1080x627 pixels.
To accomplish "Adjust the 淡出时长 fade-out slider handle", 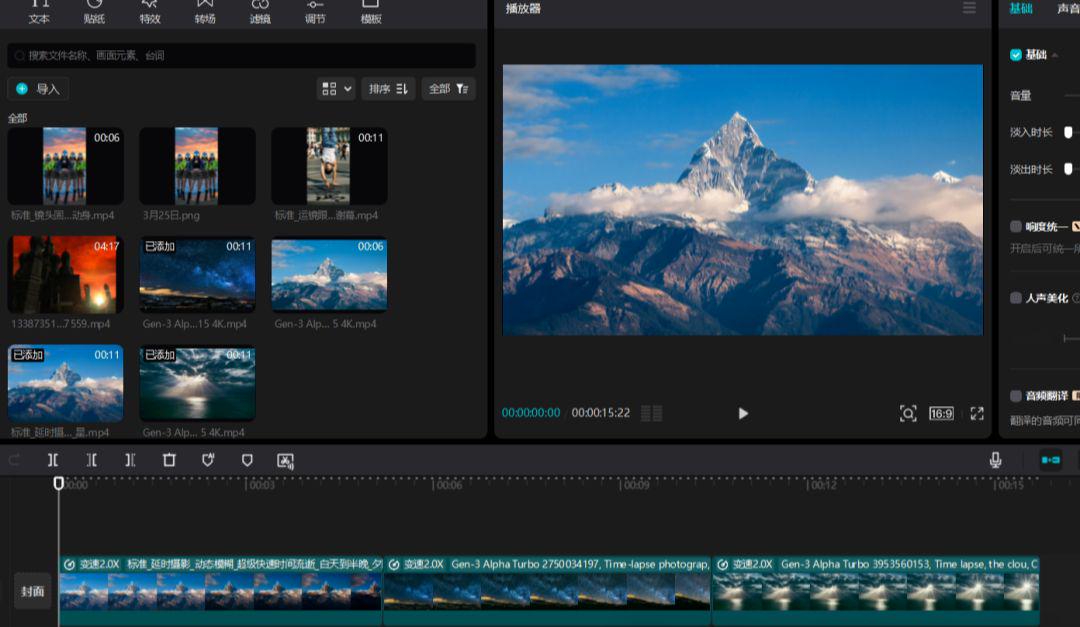I will point(1068,169).
